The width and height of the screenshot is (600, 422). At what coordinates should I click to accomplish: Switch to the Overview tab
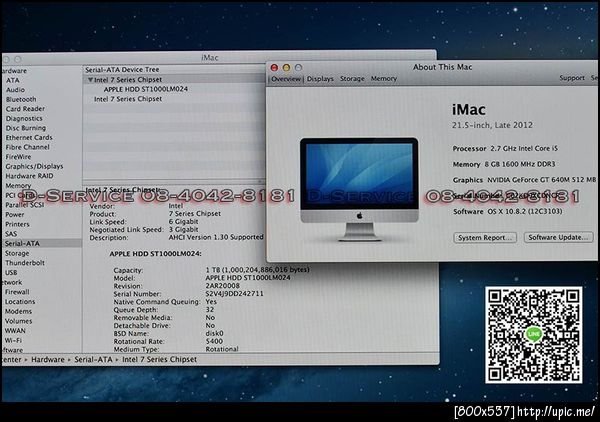click(286, 79)
